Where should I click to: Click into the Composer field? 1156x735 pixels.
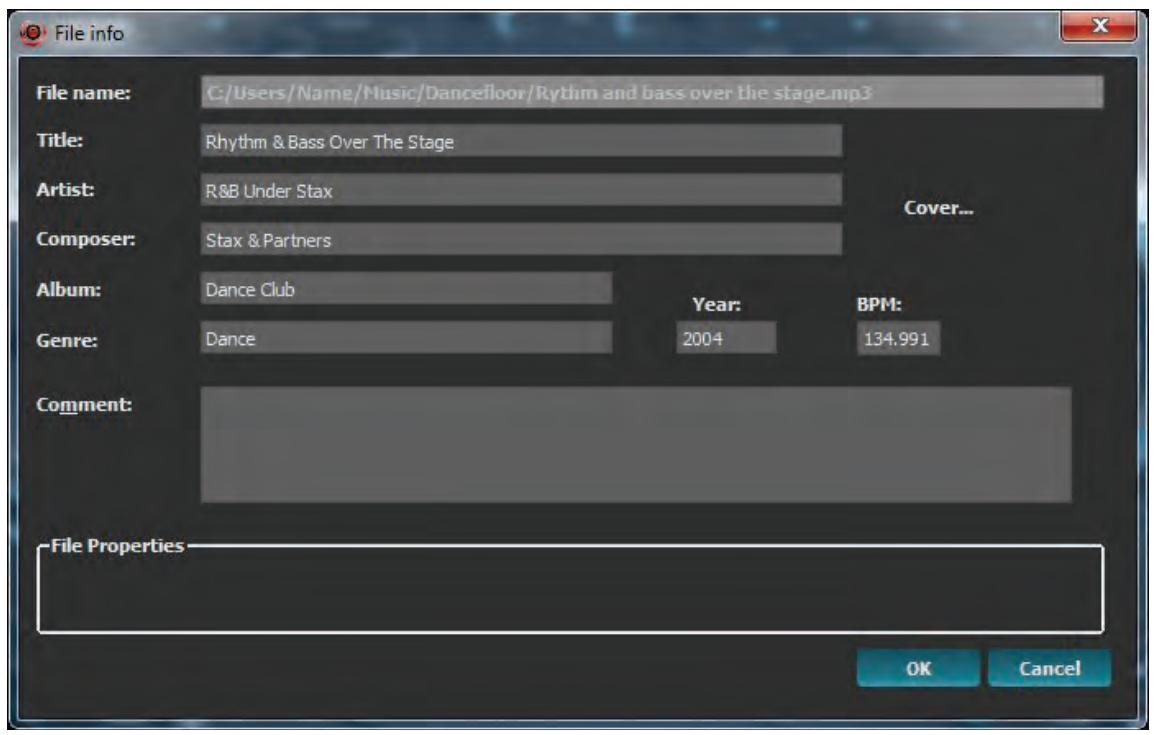tap(520, 240)
